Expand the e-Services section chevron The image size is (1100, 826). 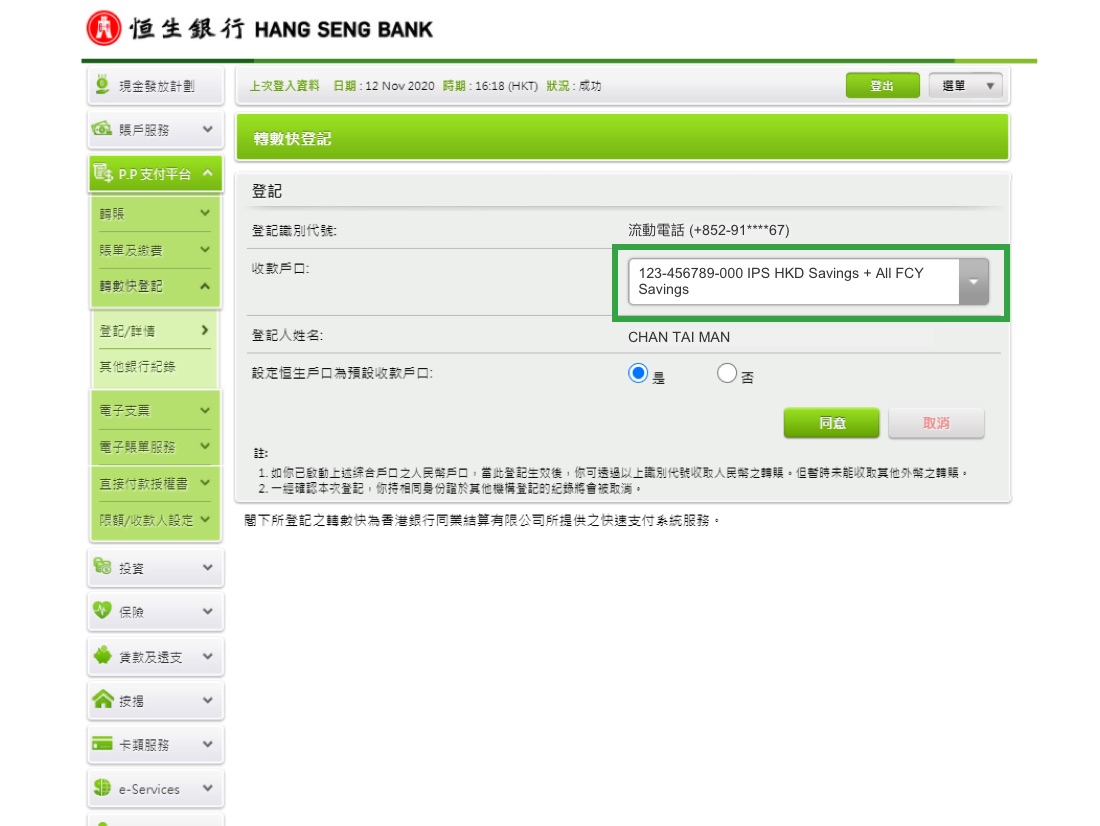(x=208, y=788)
